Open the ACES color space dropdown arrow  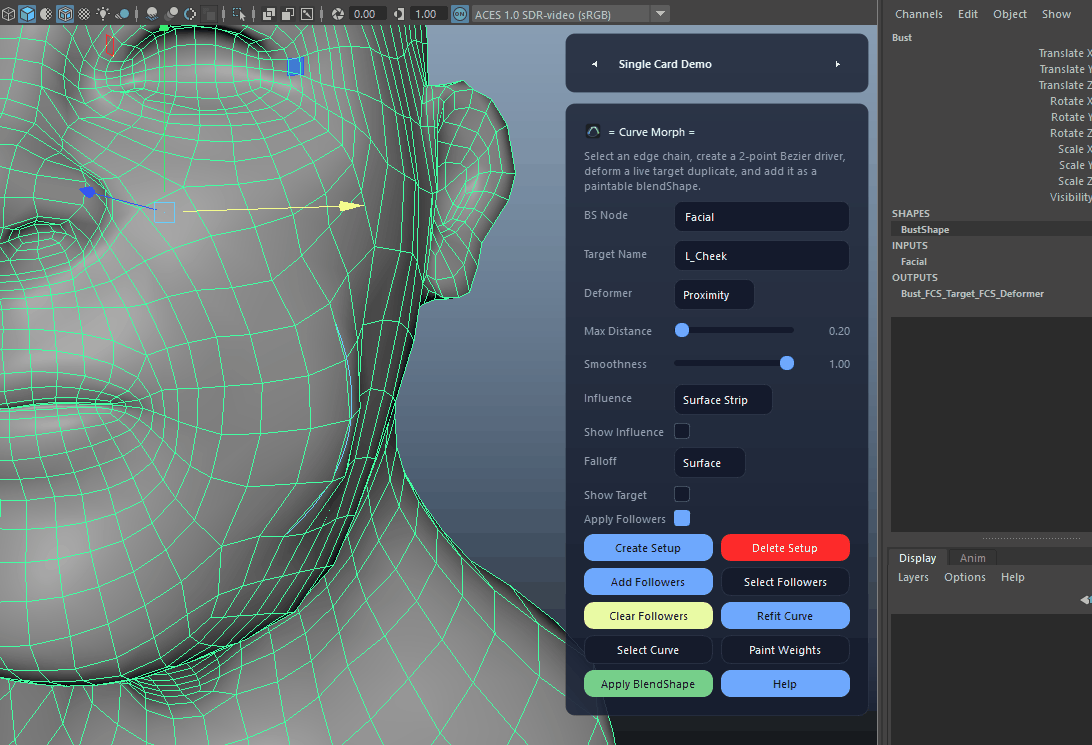pyautogui.click(x=660, y=14)
